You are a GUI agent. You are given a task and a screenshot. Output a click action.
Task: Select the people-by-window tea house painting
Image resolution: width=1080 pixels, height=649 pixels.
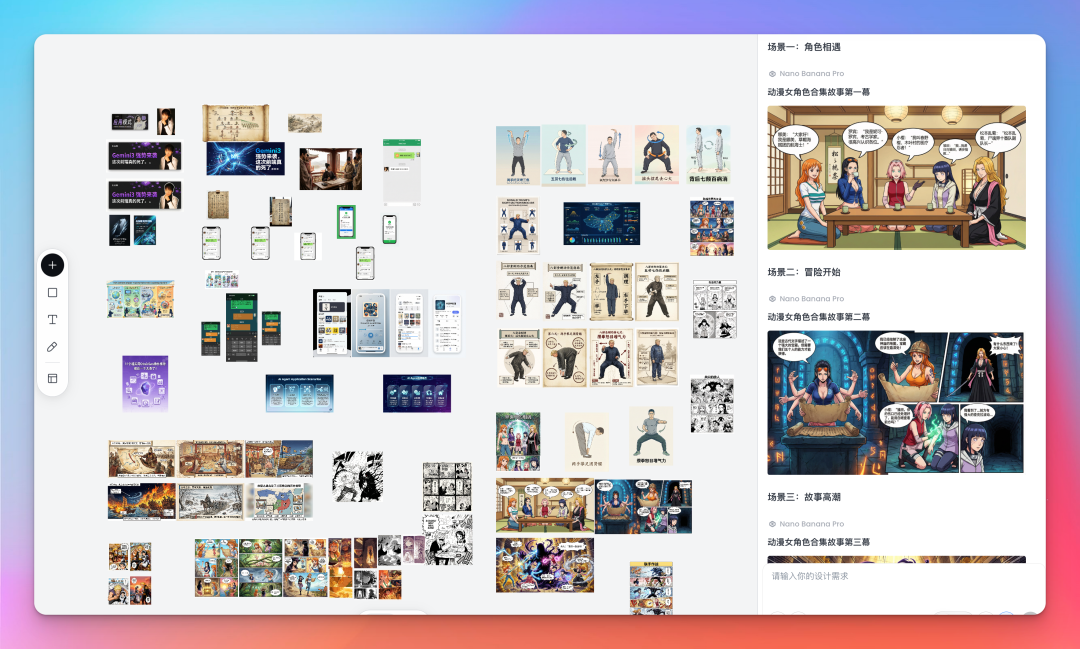[x=331, y=169]
